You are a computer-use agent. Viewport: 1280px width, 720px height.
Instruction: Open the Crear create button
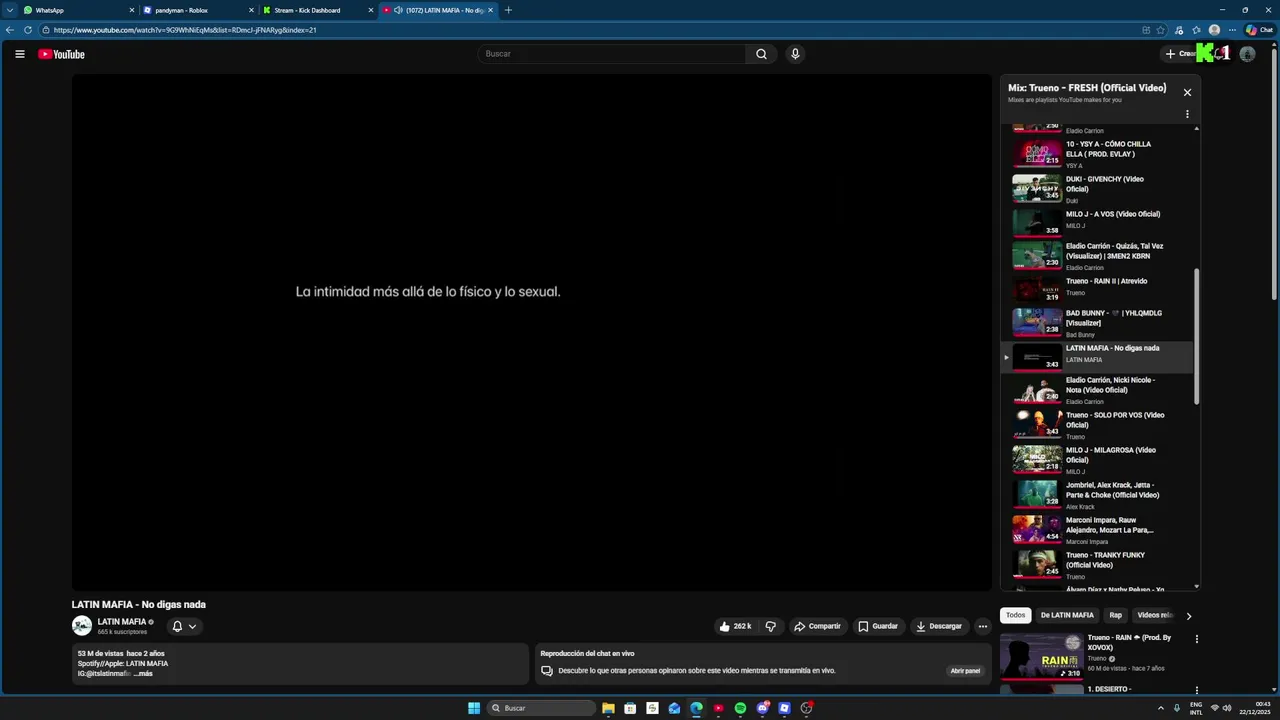click(x=1181, y=54)
